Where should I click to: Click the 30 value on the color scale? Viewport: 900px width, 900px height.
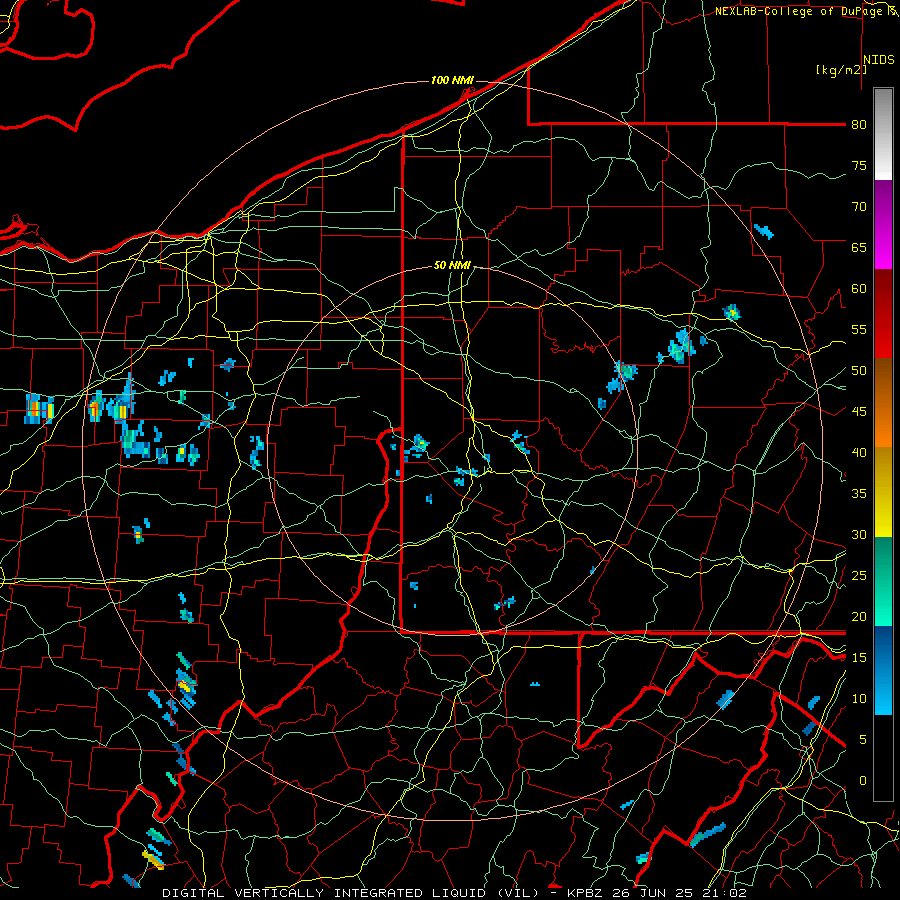(859, 534)
